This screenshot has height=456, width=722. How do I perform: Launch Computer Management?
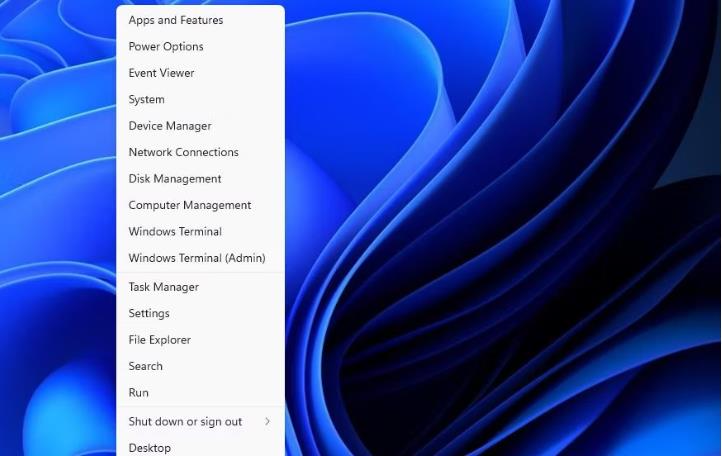point(201,205)
